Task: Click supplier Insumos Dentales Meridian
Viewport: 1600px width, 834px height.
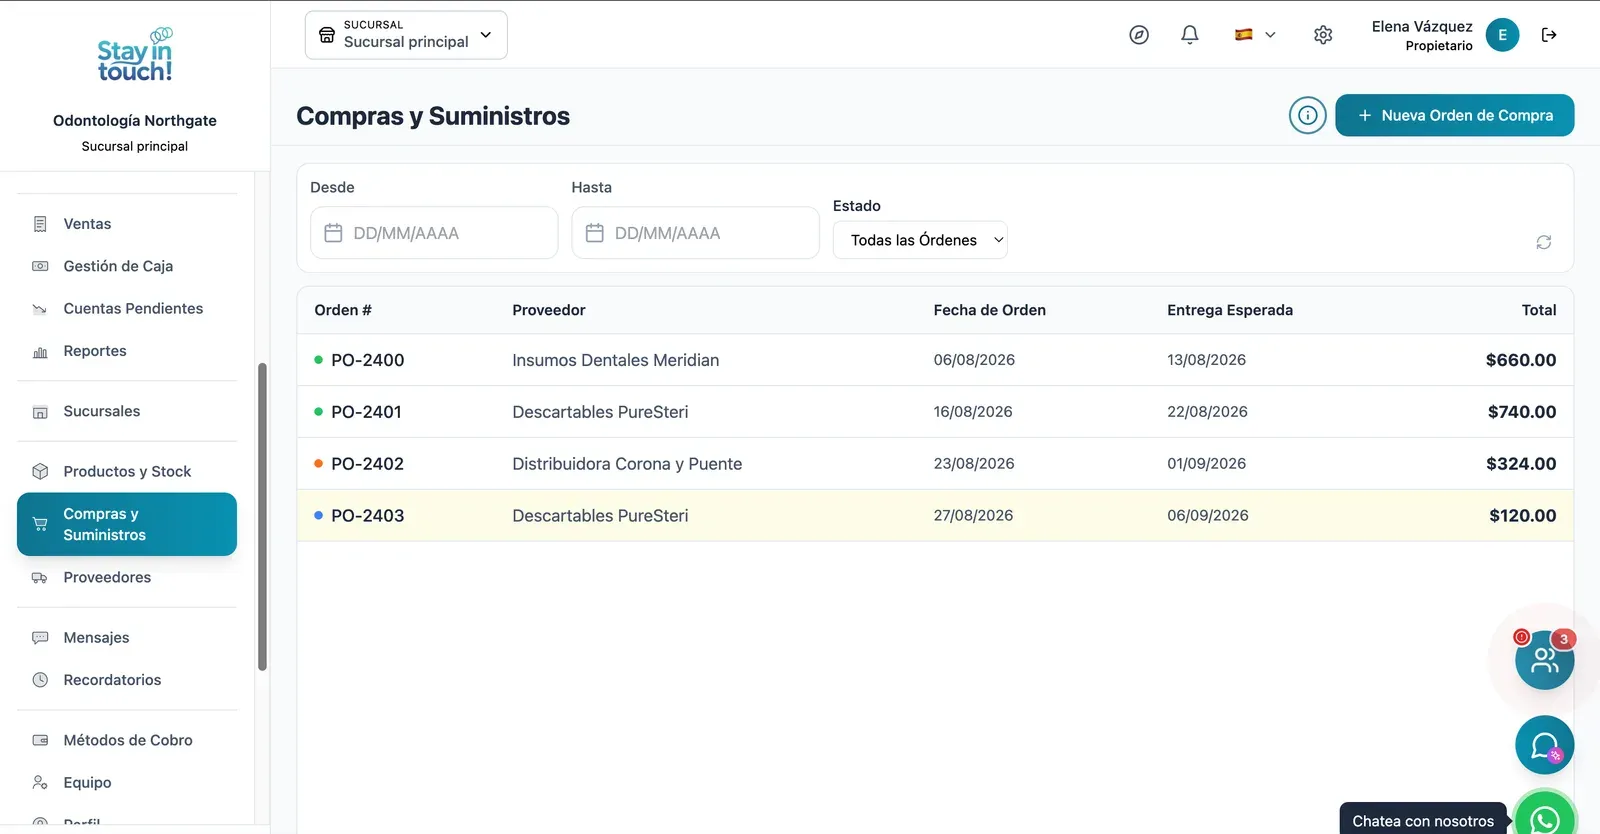Action: pyautogui.click(x=616, y=360)
